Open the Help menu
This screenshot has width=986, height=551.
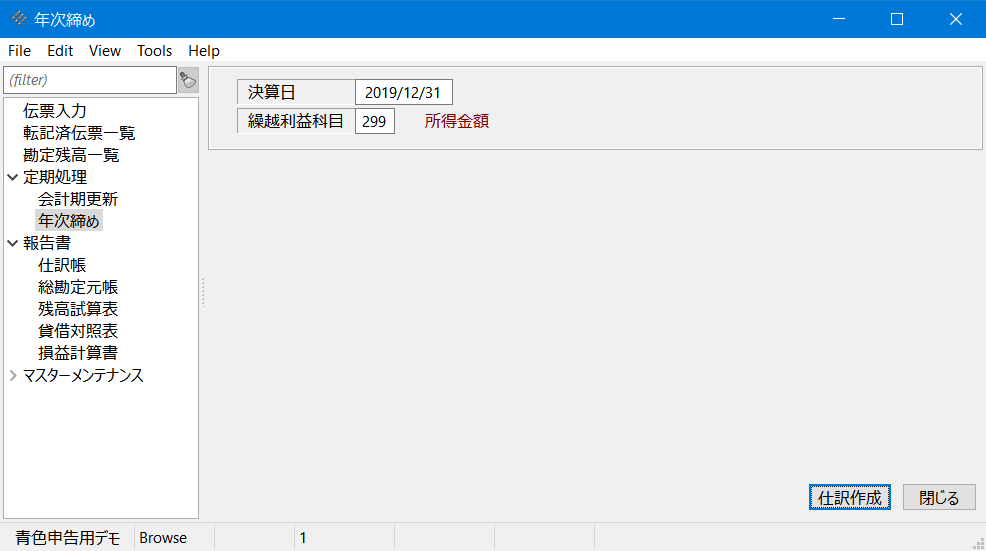point(204,51)
